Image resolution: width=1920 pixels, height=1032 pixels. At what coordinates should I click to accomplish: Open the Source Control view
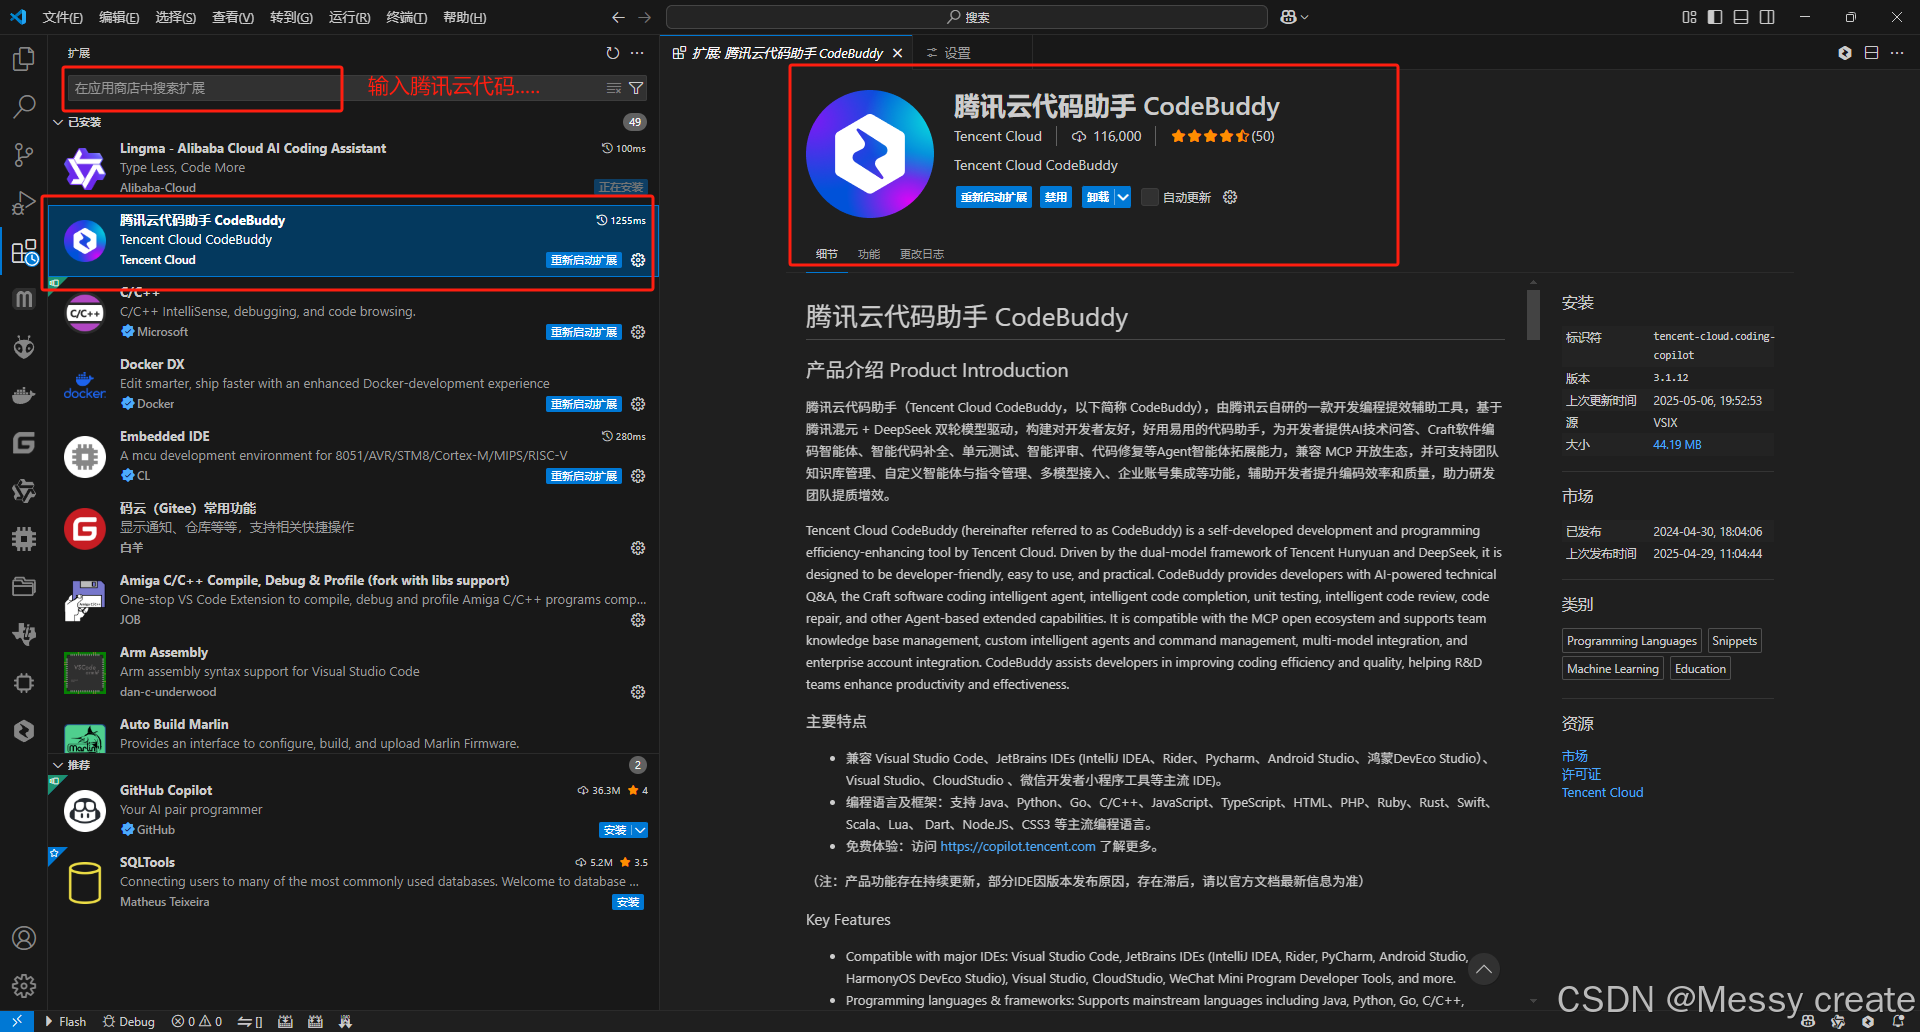24,154
